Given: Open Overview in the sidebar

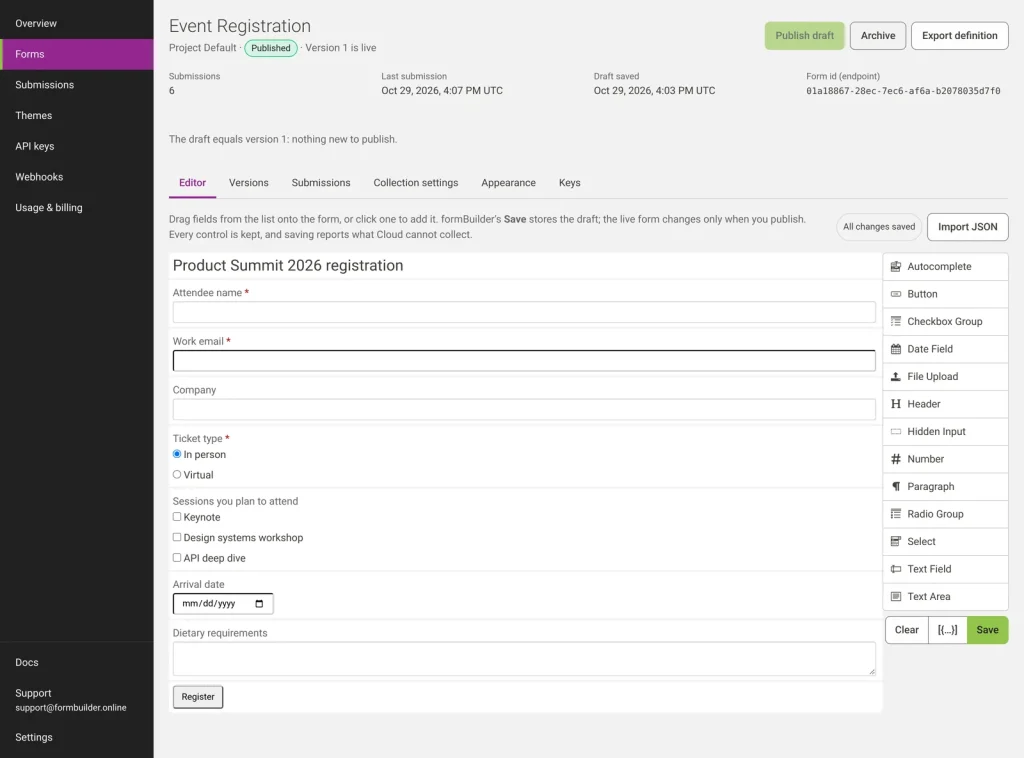Looking at the screenshot, I should (76, 24).
